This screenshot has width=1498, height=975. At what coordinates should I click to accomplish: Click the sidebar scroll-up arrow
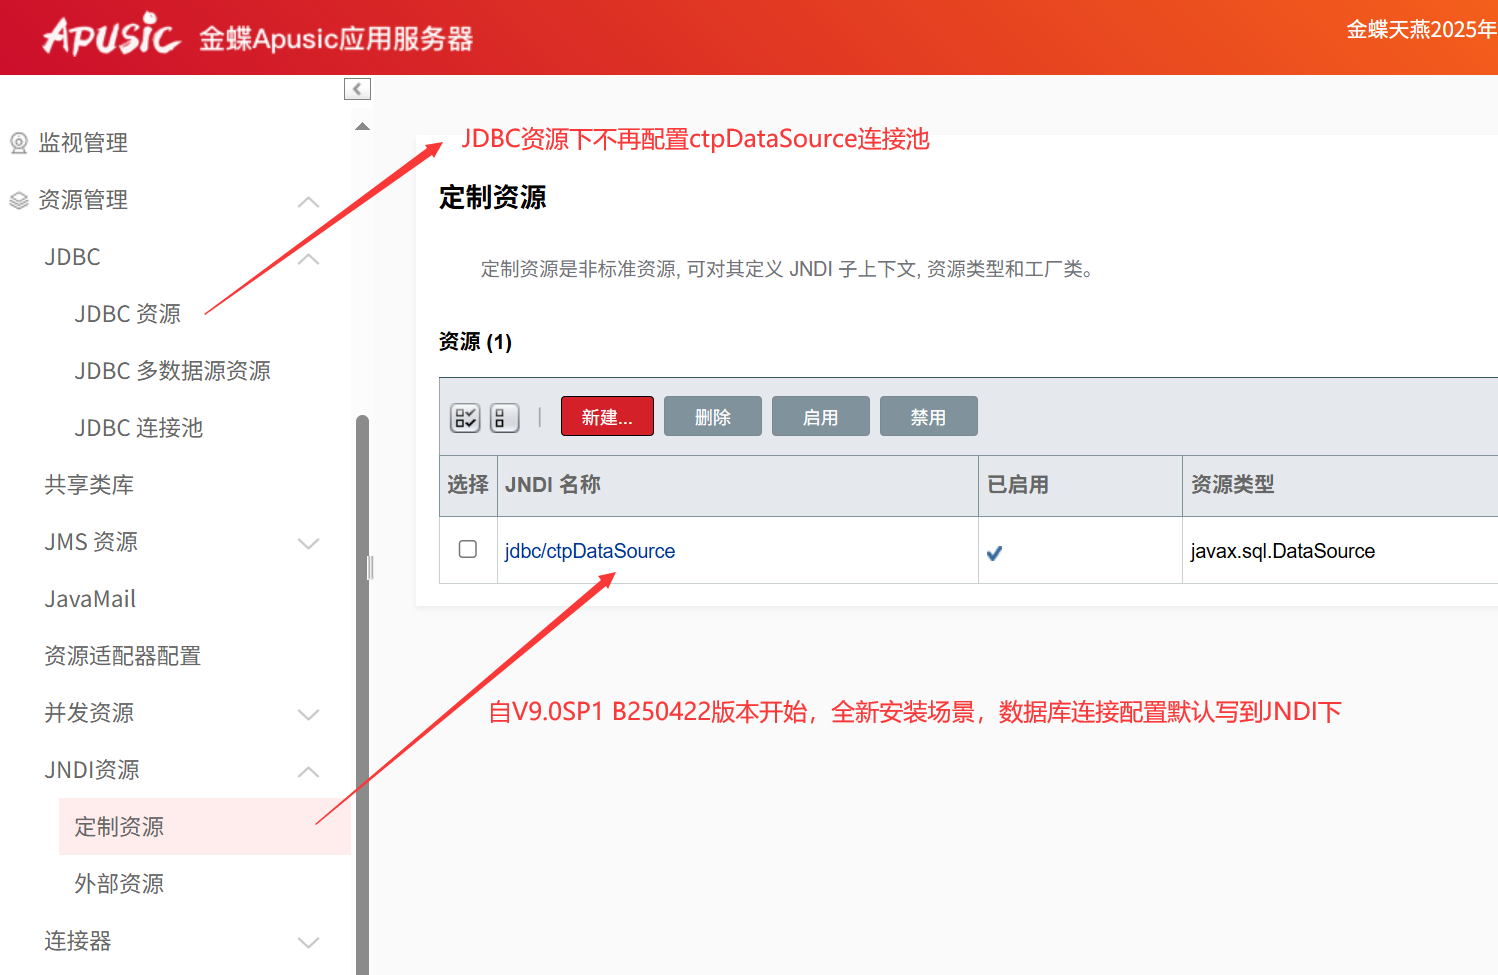pyautogui.click(x=362, y=126)
